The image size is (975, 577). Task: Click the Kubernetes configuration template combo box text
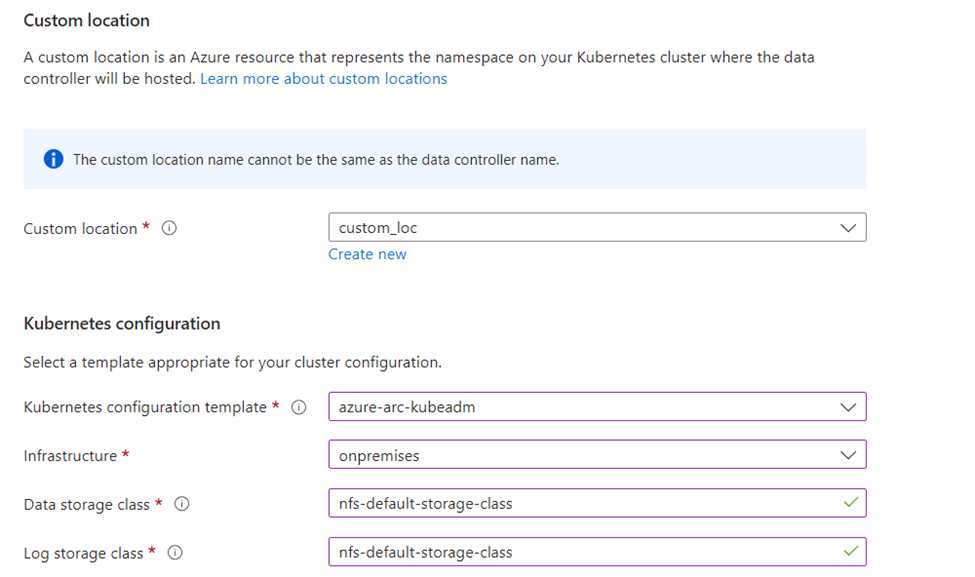click(407, 407)
